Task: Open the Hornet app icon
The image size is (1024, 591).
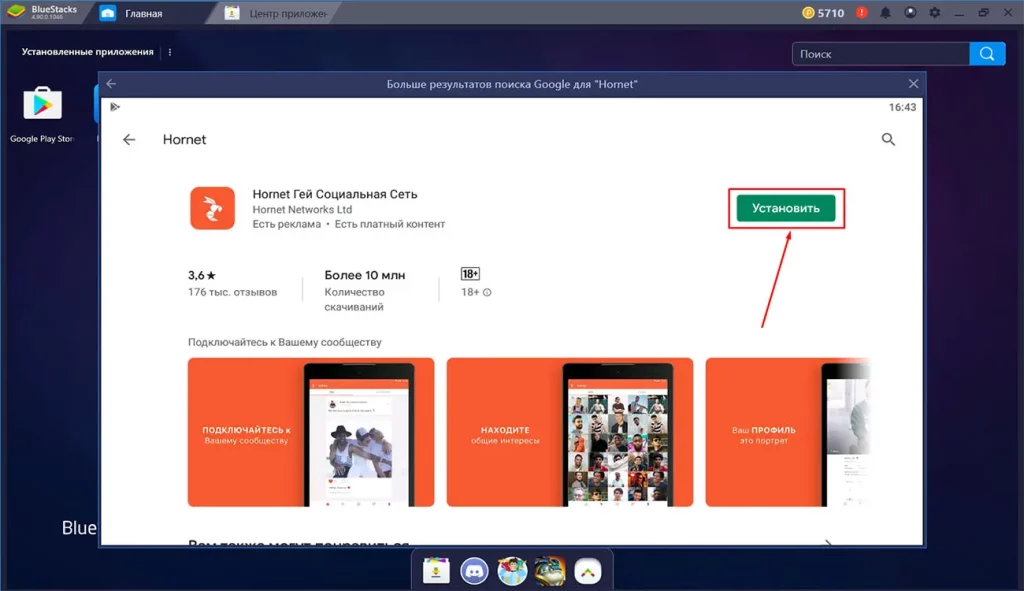Action: (x=212, y=208)
